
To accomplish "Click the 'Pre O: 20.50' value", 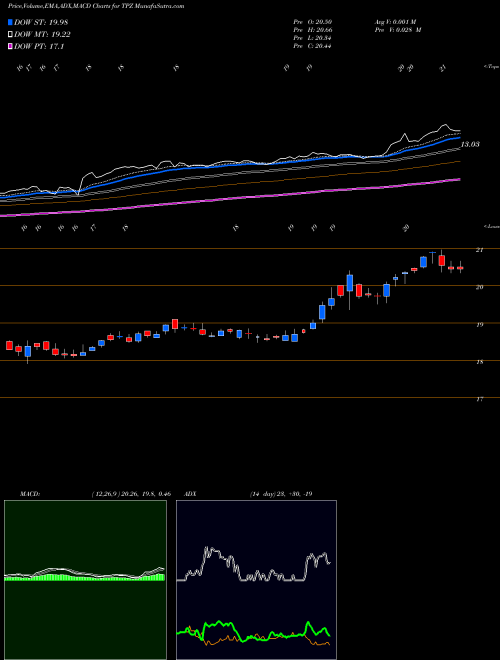I will point(313,22).
